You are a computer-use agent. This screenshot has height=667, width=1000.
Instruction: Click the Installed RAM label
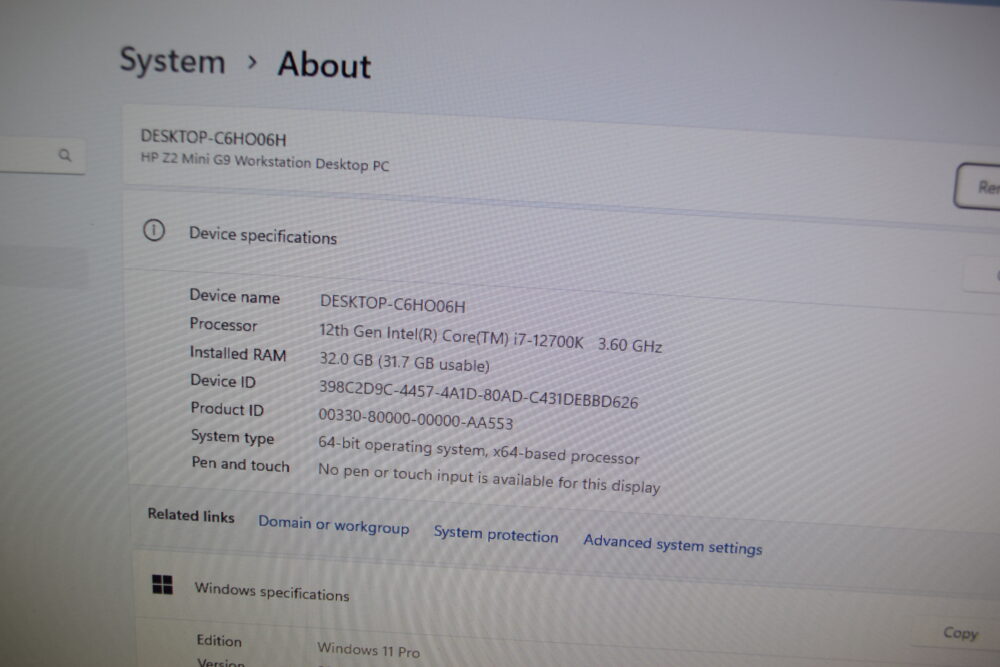click(x=238, y=353)
